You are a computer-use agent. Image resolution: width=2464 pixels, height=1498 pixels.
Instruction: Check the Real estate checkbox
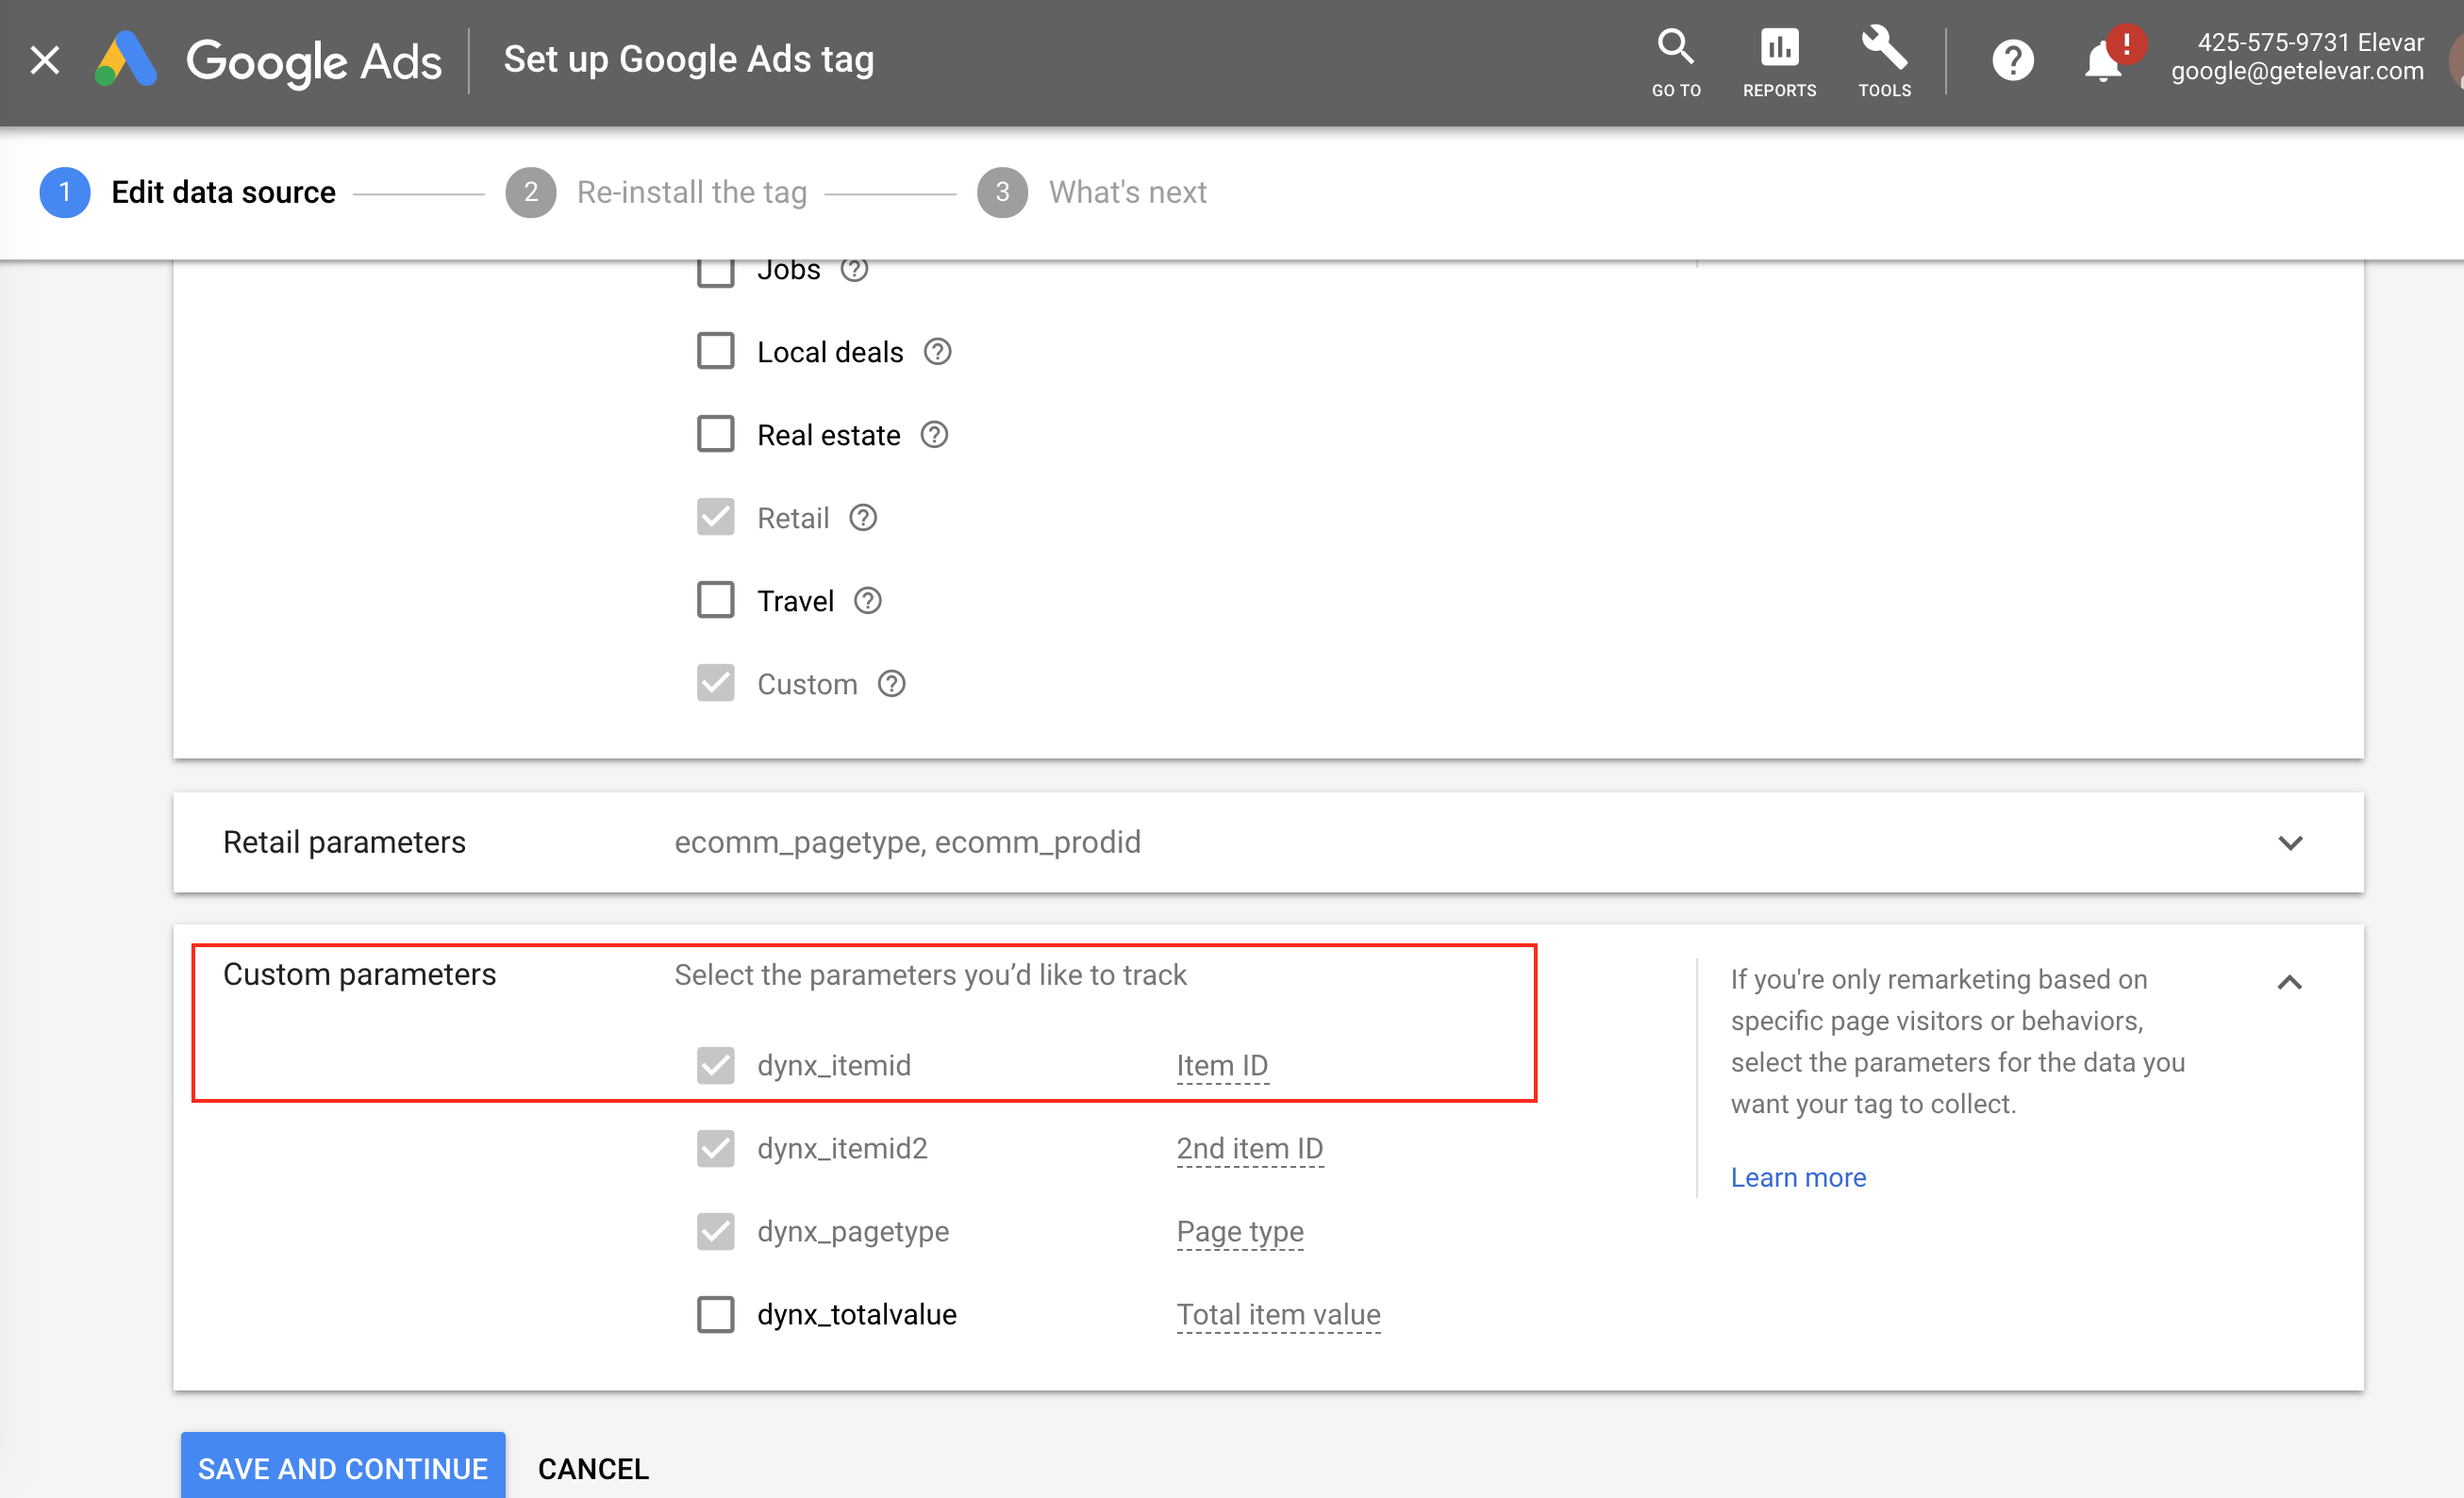(715, 435)
